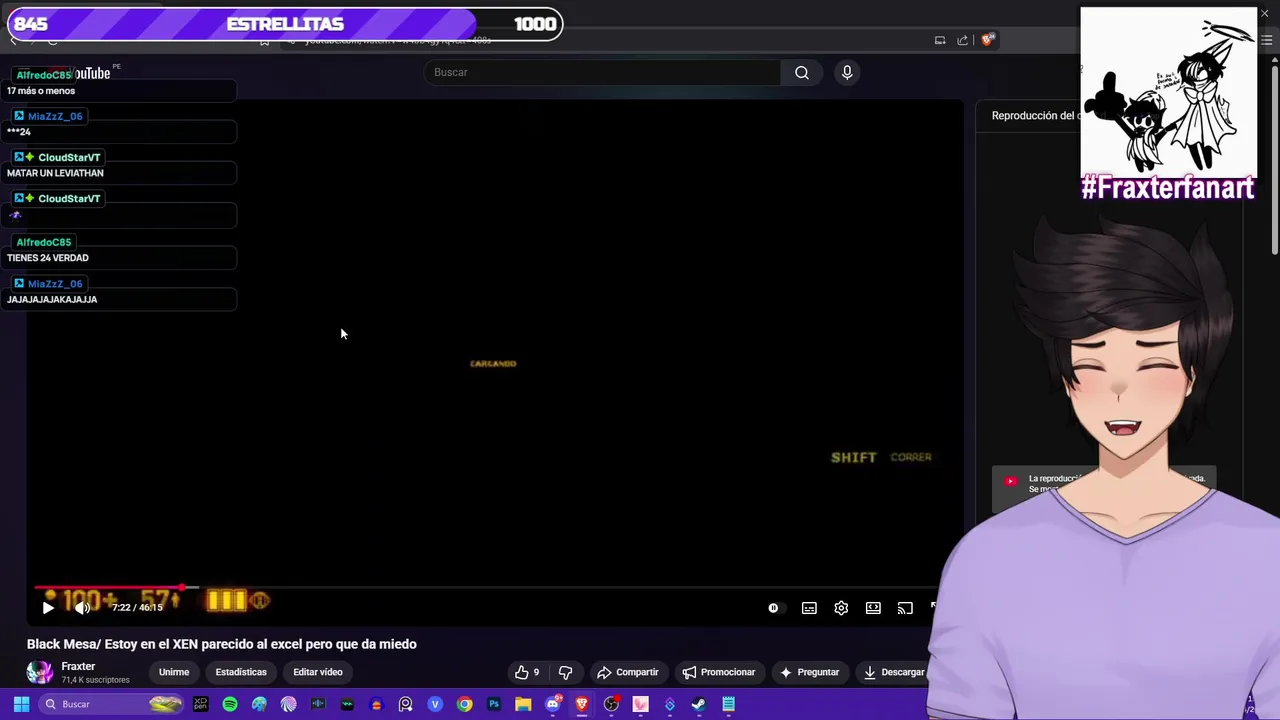Image resolution: width=1280 pixels, height=720 pixels.
Task: Click the Preguntar button
Action: [x=809, y=672]
